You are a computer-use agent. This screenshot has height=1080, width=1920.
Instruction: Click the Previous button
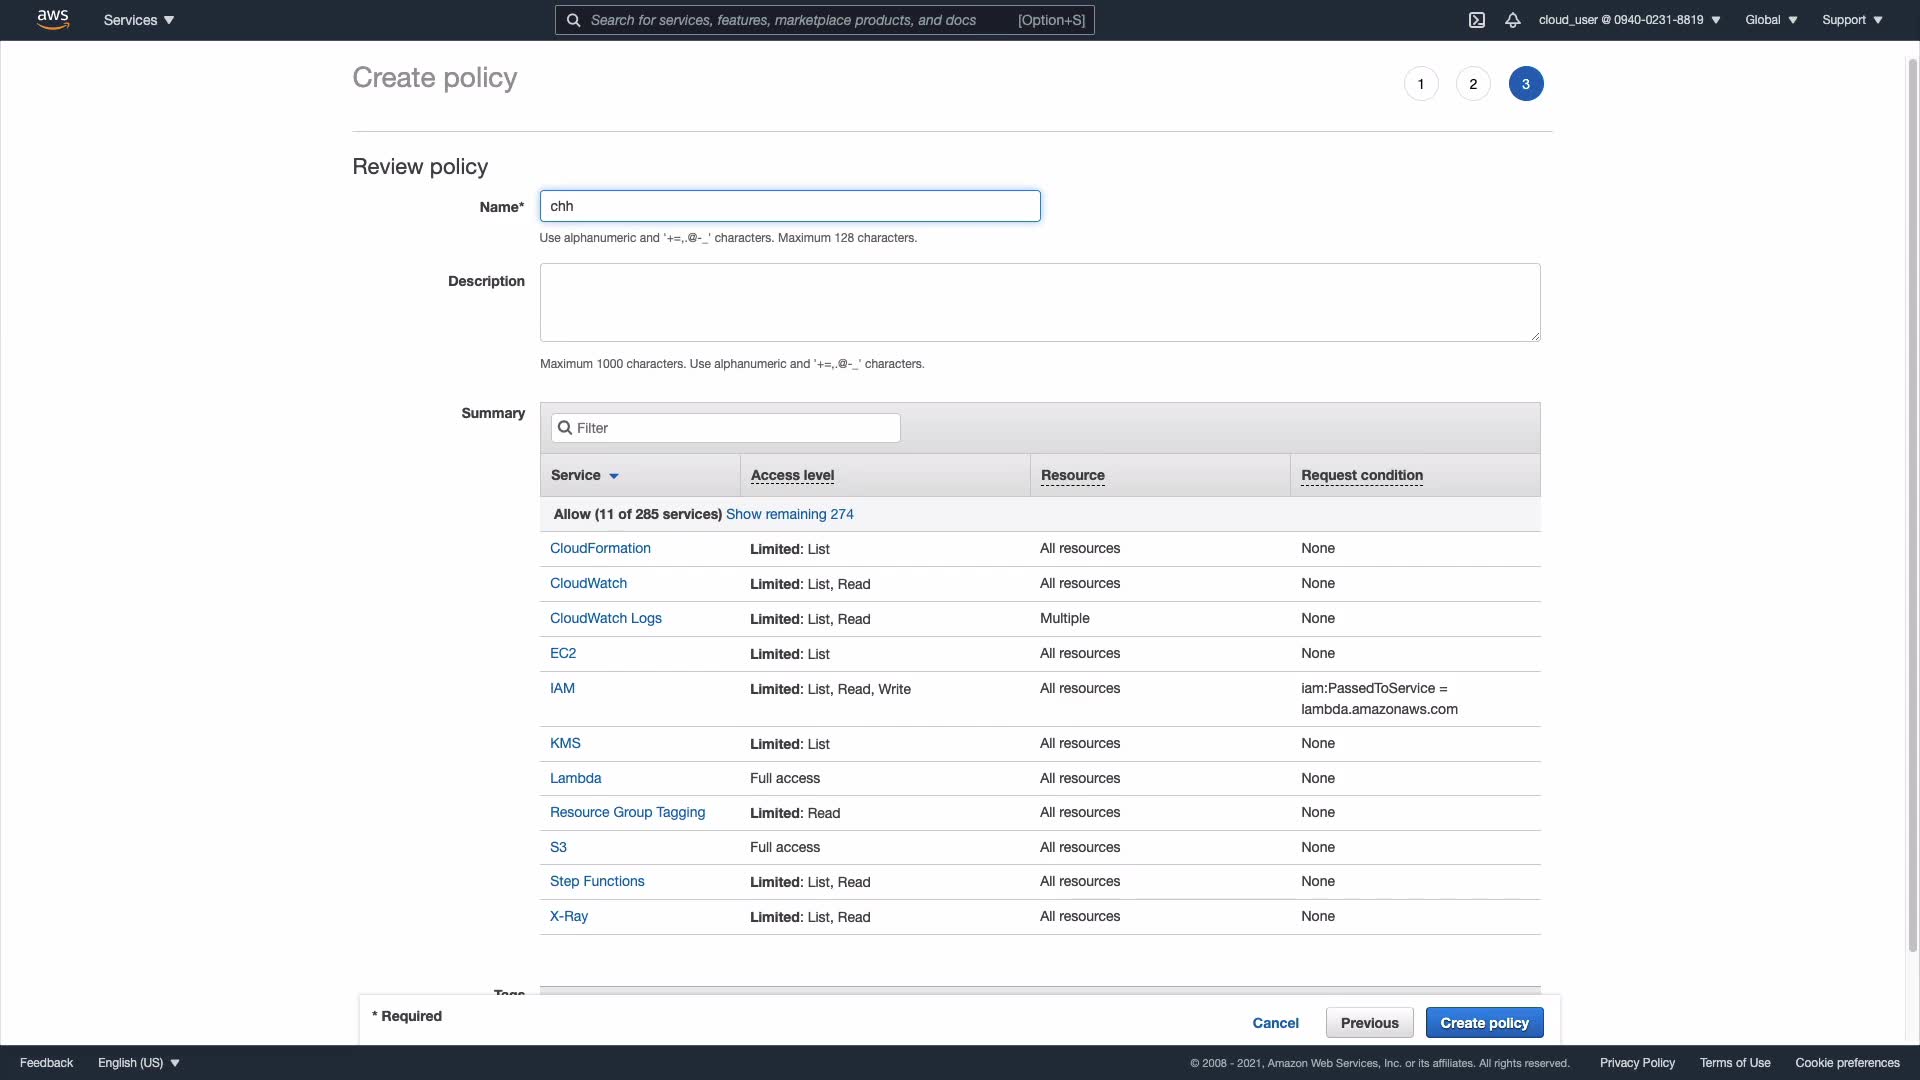click(1369, 1023)
